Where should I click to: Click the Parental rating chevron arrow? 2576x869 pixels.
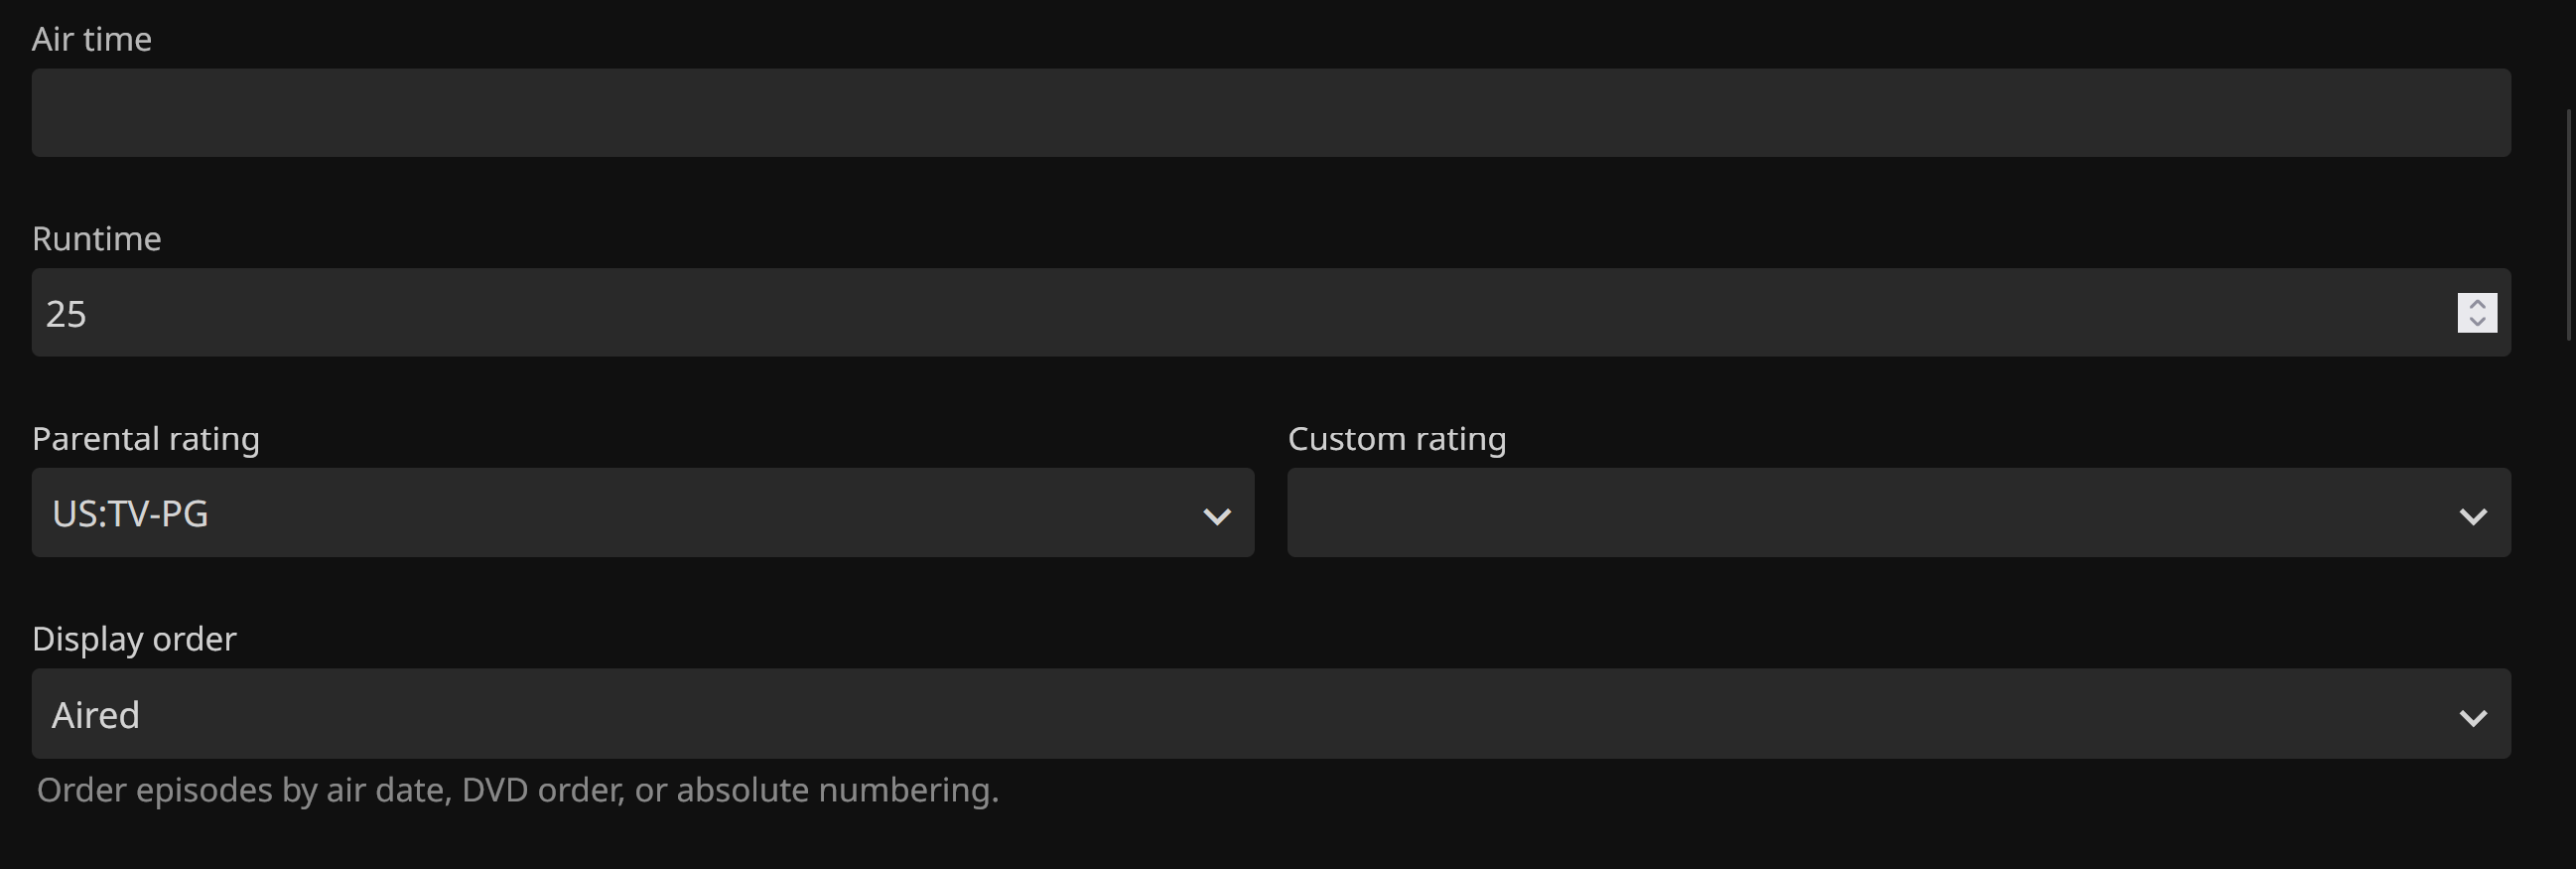(1216, 516)
